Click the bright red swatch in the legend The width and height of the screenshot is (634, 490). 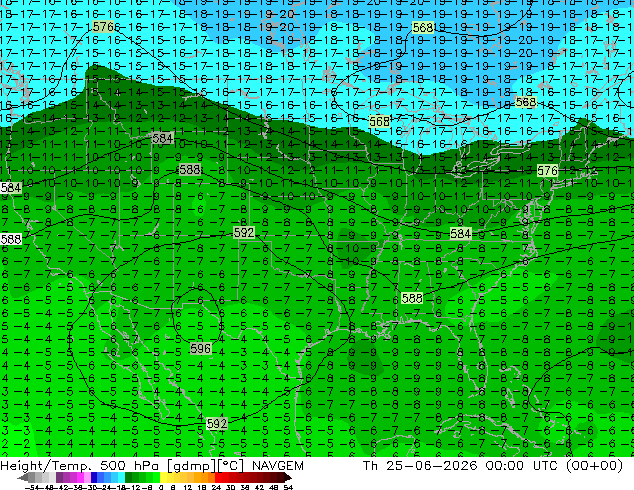[x=218, y=477]
